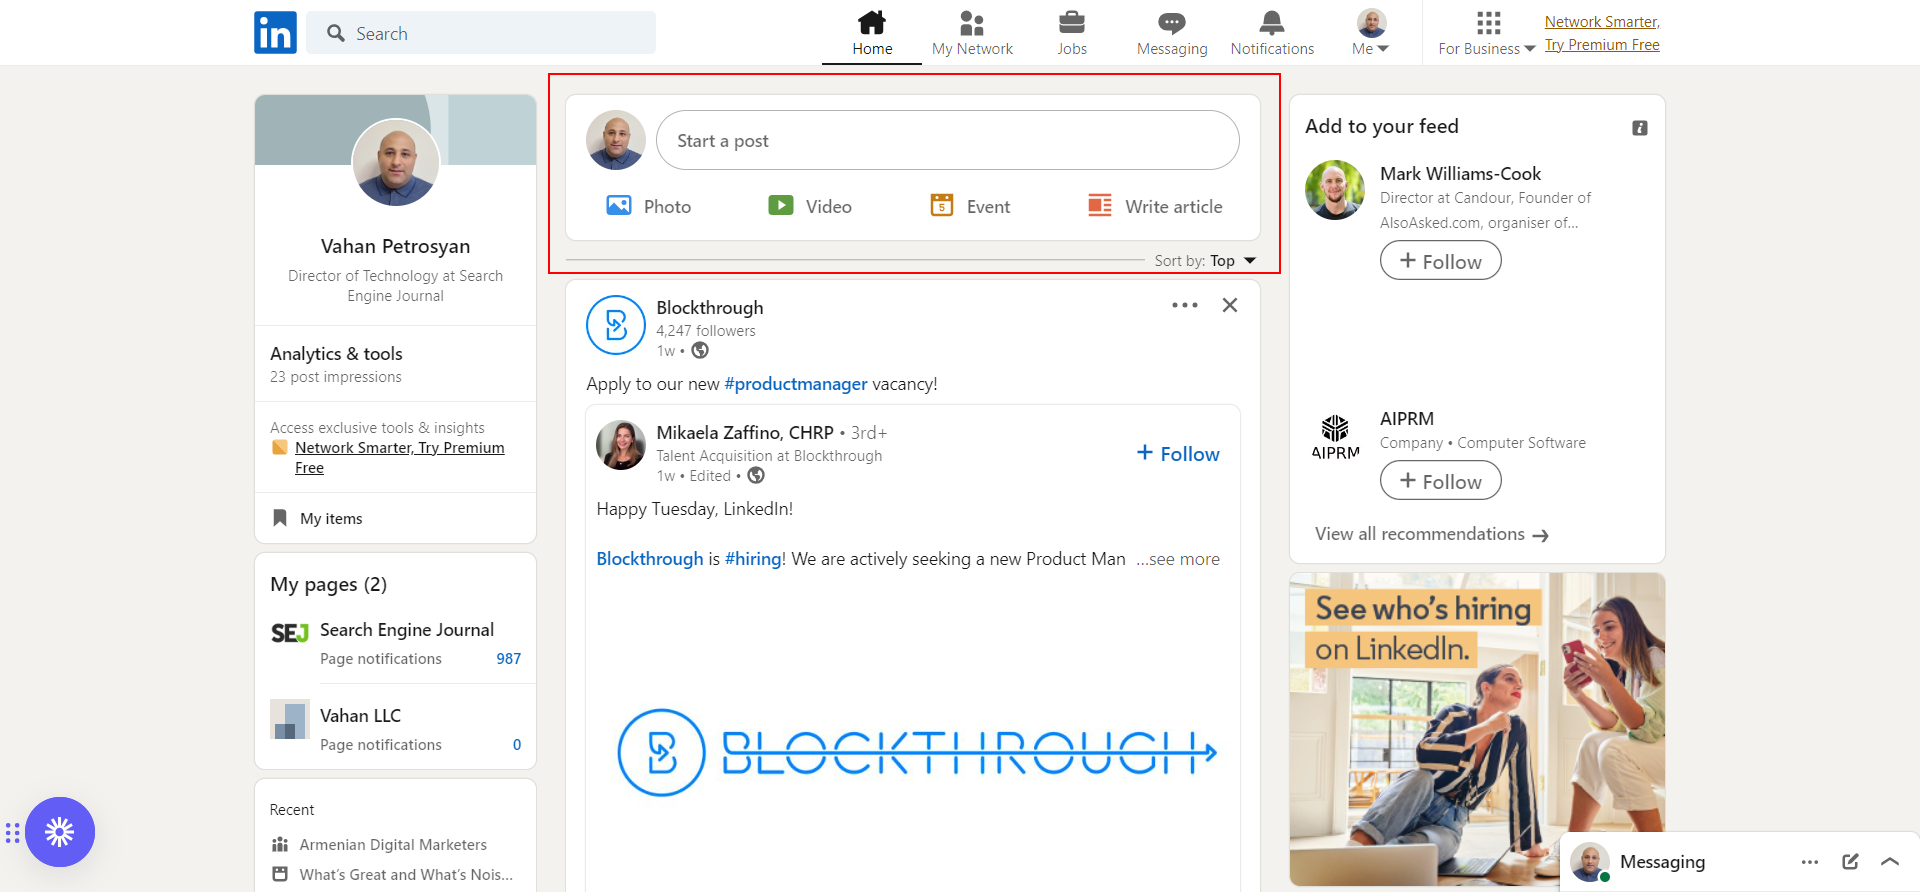Screen dimensions: 1920x893
Task: Click Network Smarter, Try Premium Free header link
Action: coord(1602,33)
